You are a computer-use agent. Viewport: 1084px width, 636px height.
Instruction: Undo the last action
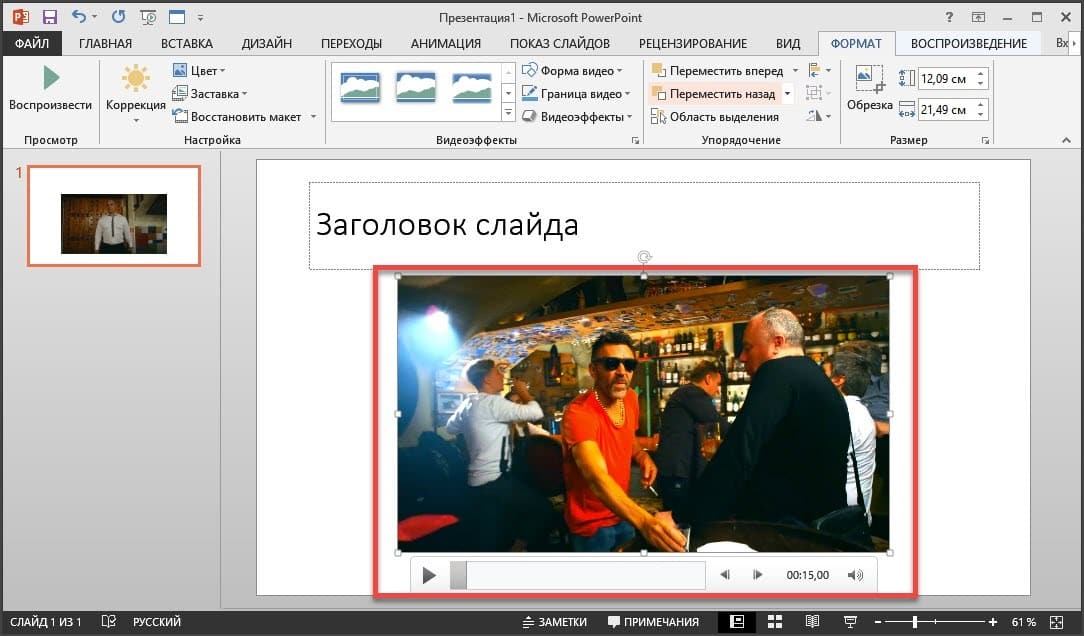(80, 17)
